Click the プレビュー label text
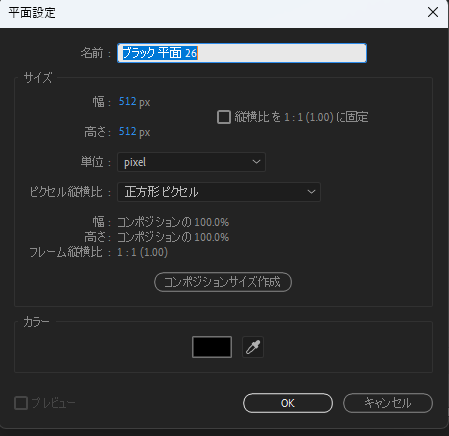This screenshot has width=449, height=436. click(x=53, y=403)
